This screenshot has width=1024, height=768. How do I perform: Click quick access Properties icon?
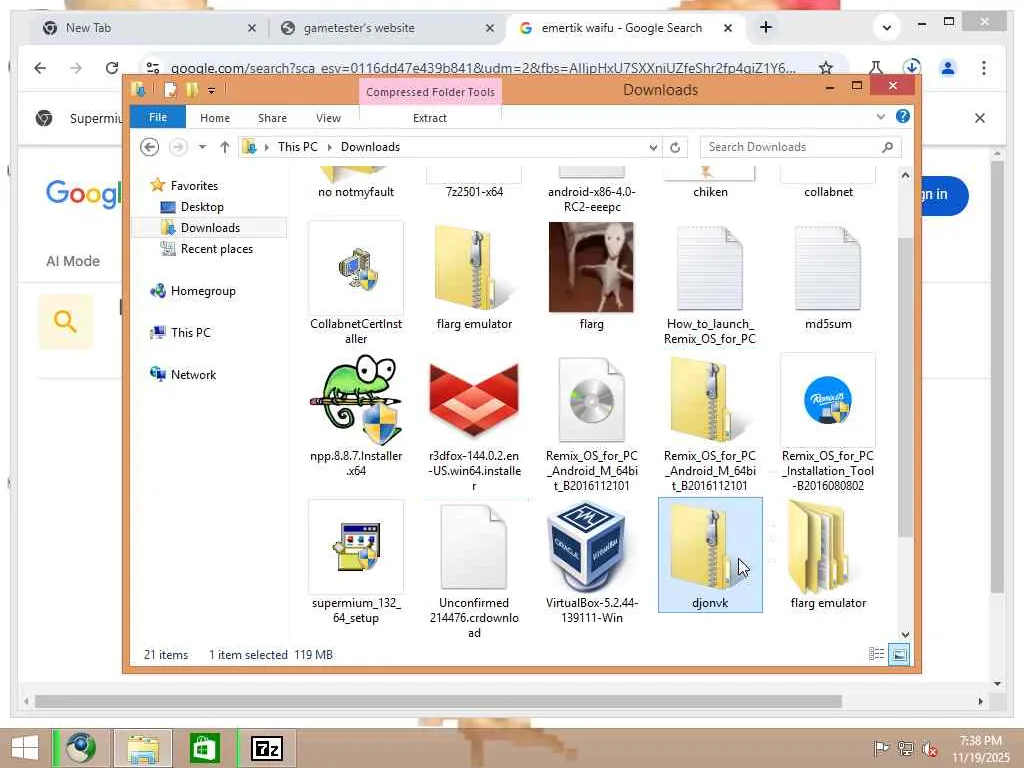pyautogui.click(x=170, y=90)
